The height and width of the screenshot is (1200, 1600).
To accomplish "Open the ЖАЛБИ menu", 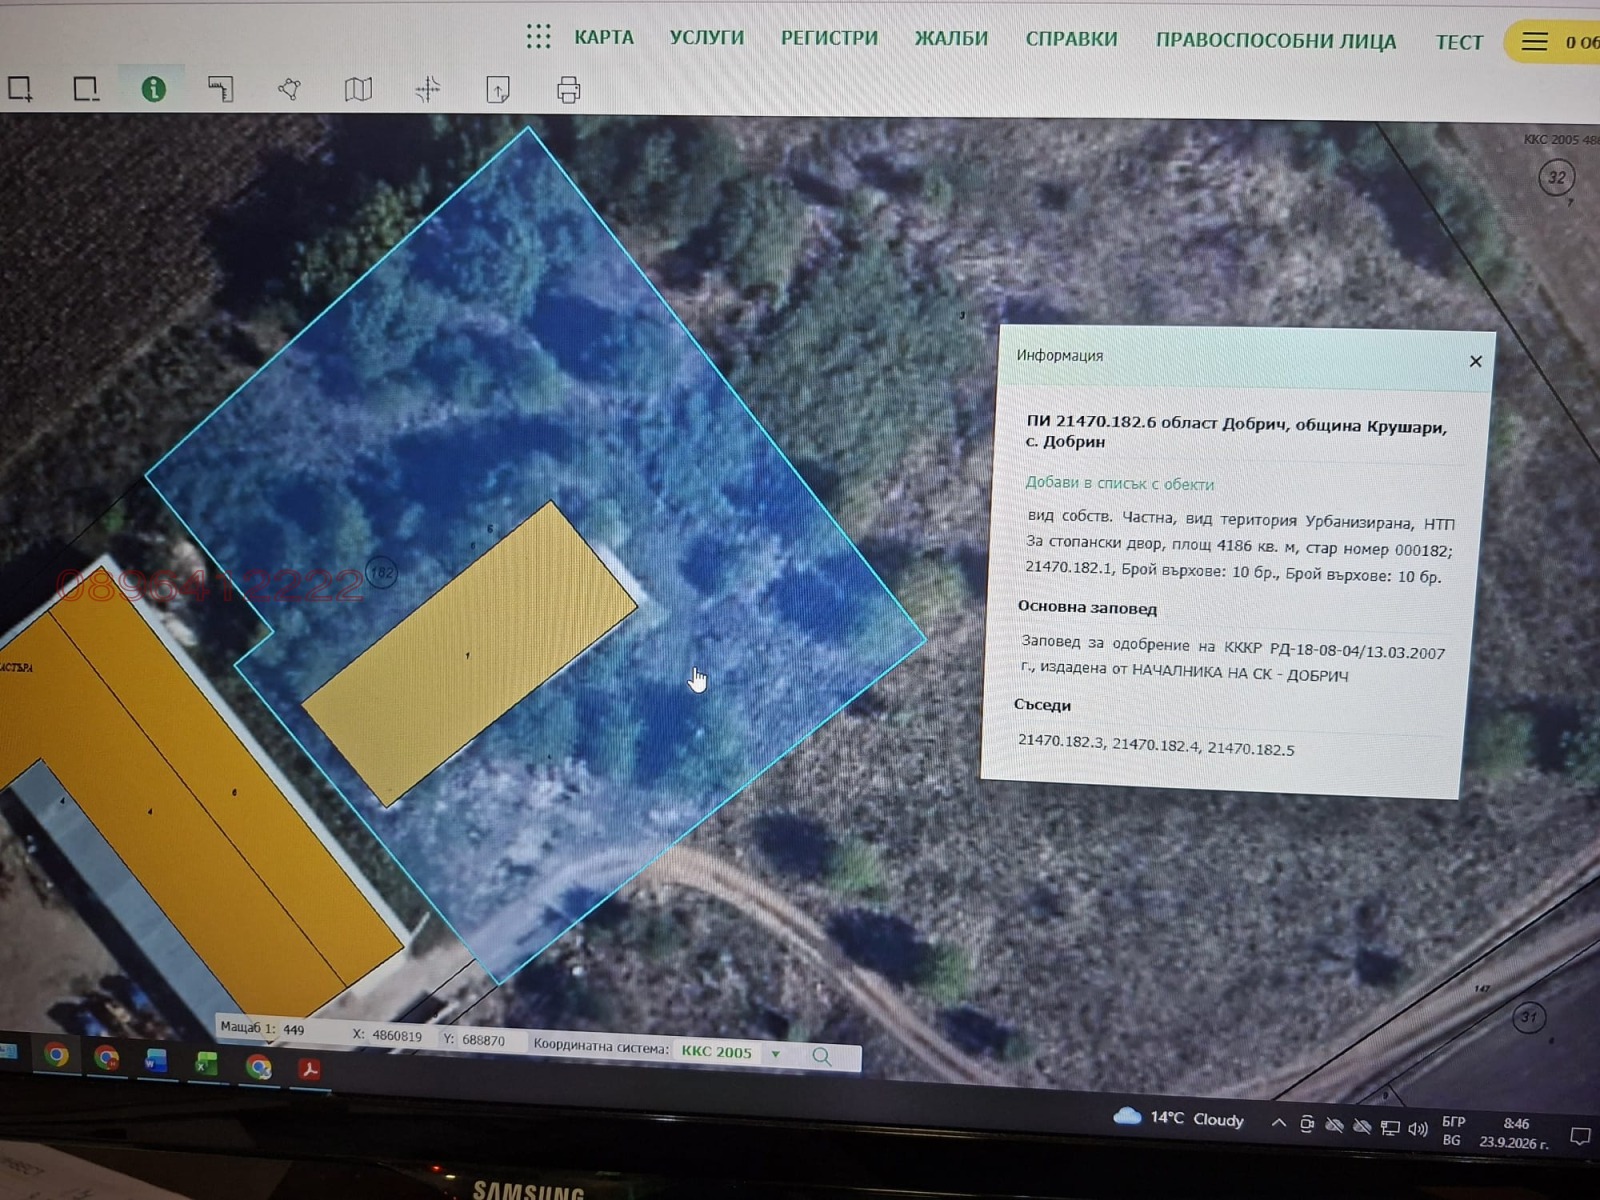I will (951, 39).
